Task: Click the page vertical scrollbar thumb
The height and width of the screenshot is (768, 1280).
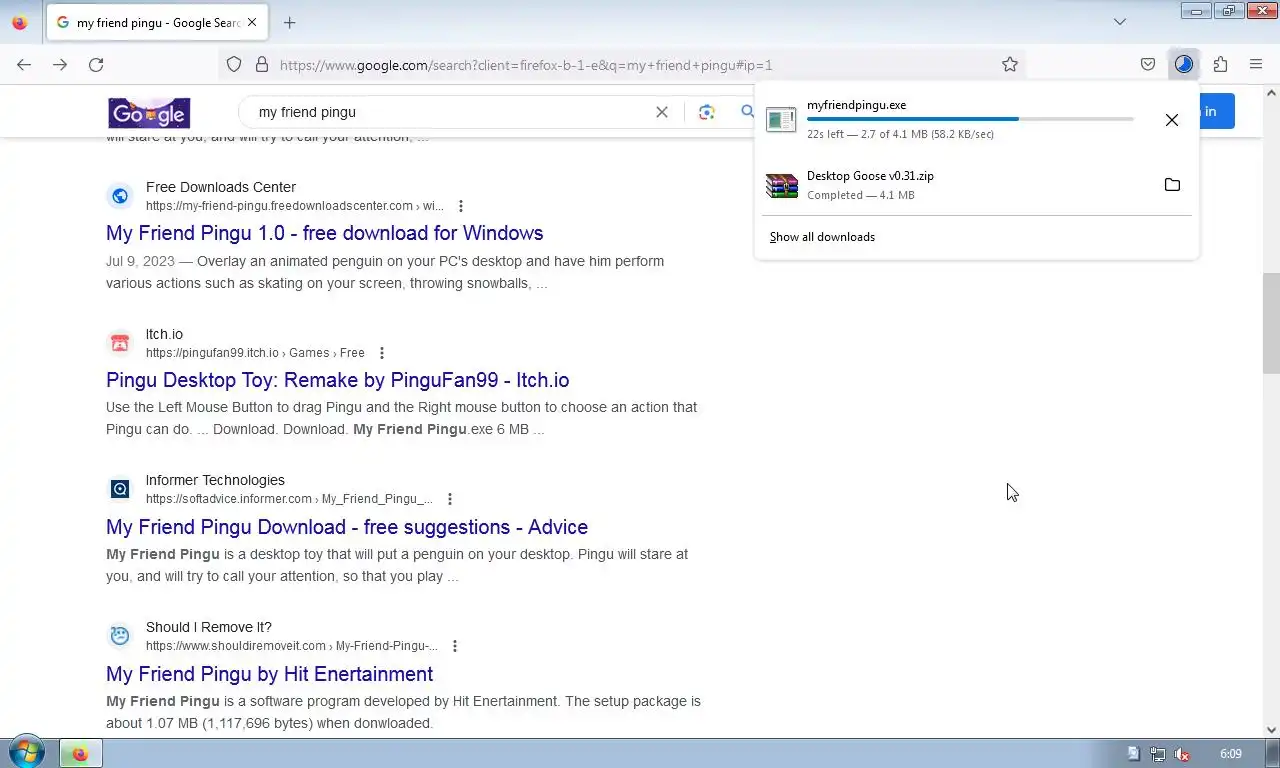Action: (1272, 322)
